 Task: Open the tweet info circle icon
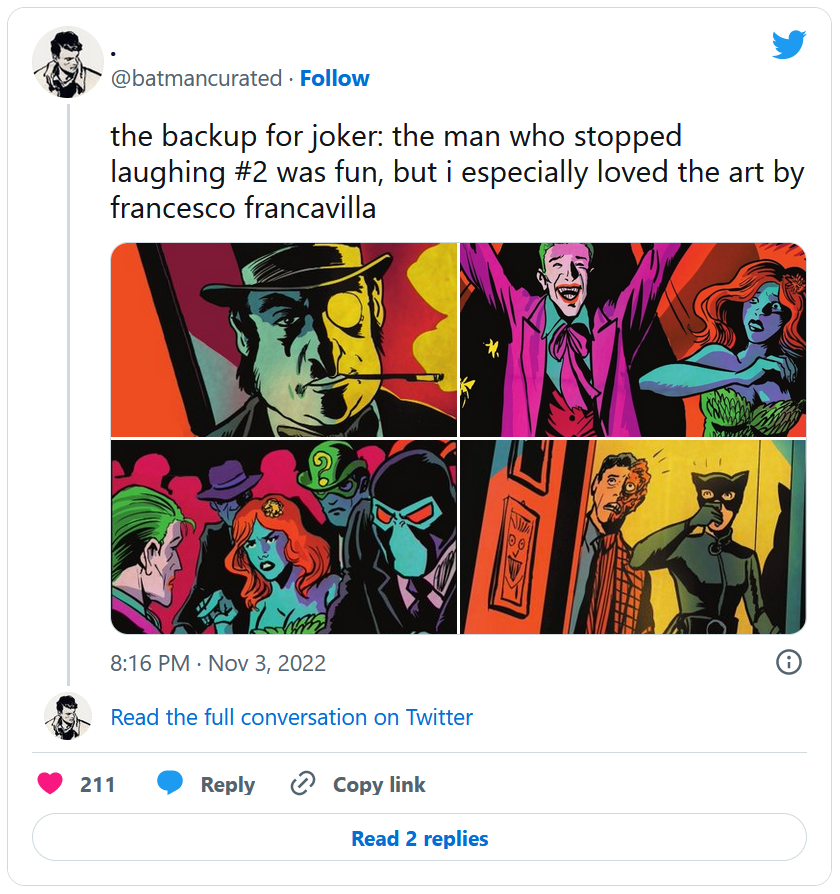coord(788,662)
